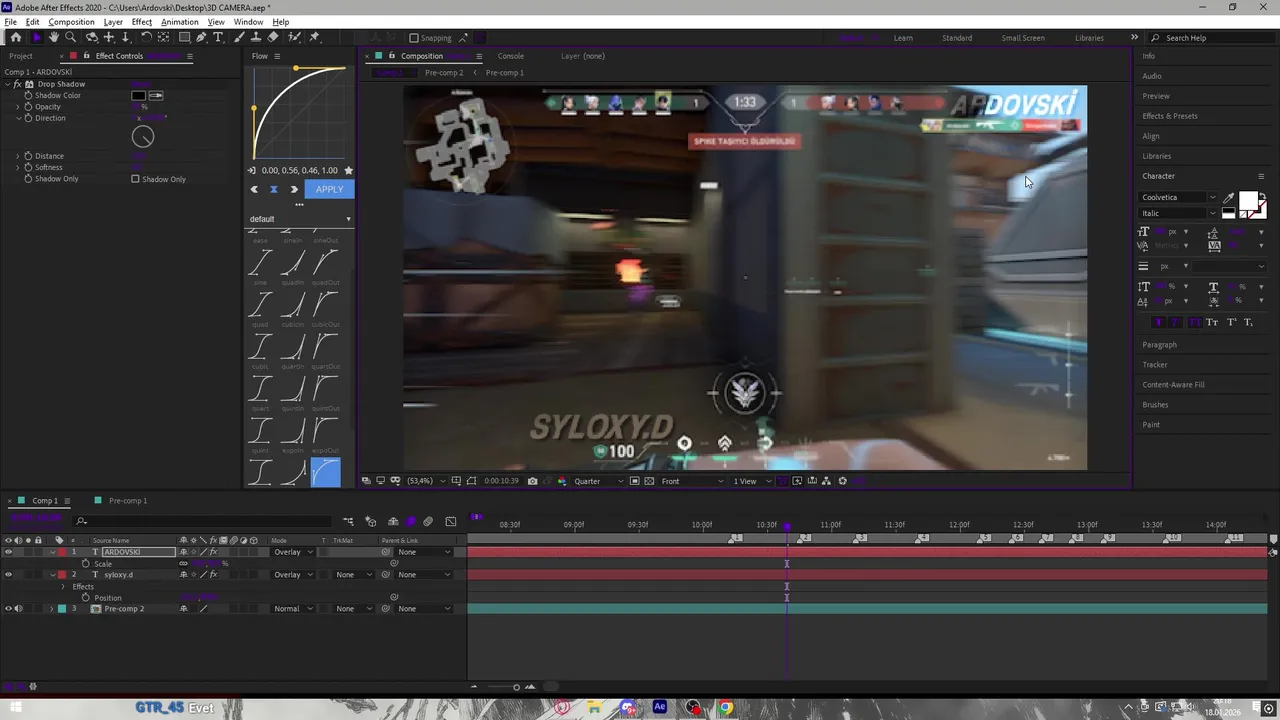Viewport: 1280px width, 720px height.
Task: Select the Horizontal Type tool
Action: (x=218, y=37)
